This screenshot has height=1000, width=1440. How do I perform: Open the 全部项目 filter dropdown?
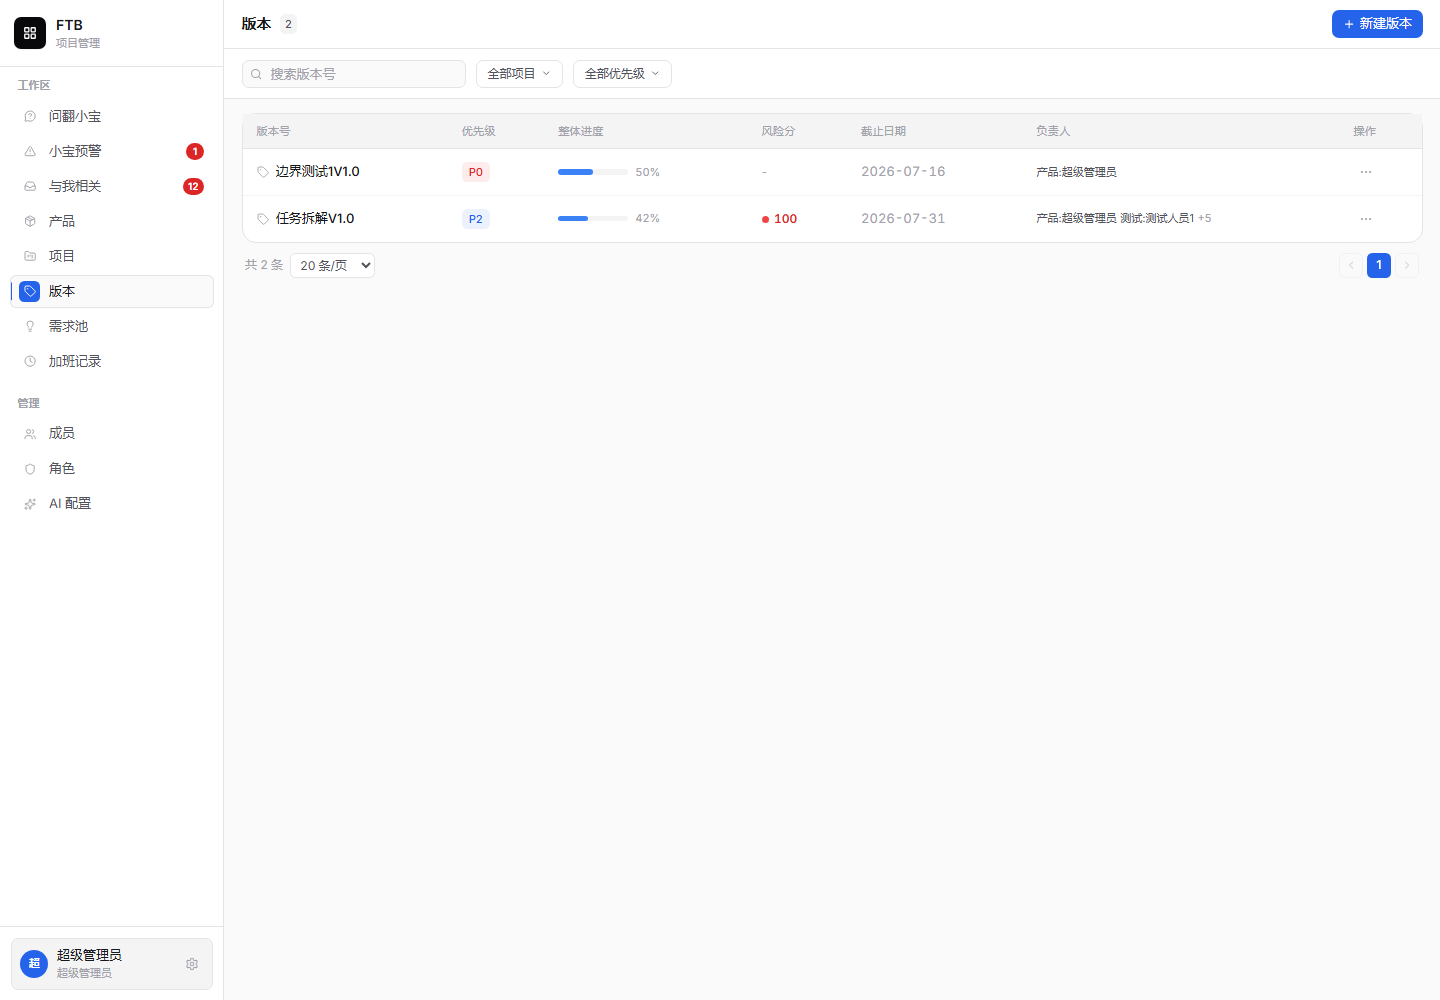(x=519, y=74)
